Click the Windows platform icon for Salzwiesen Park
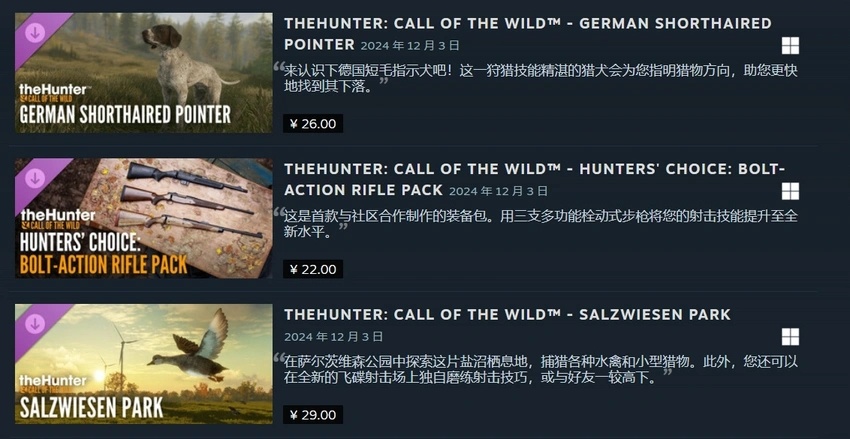850x439 pixels. click(790, 337)
